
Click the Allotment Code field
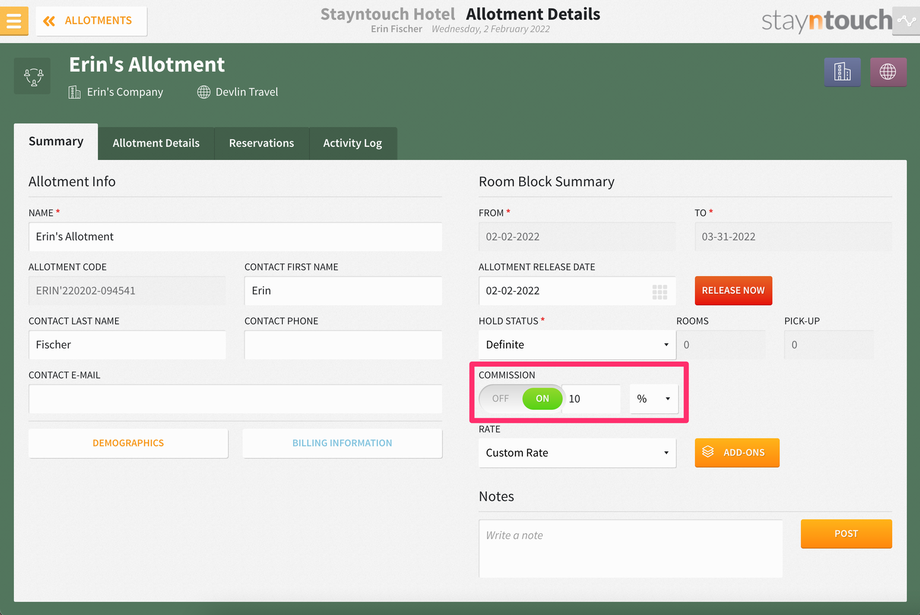click(x=127, y=290)
